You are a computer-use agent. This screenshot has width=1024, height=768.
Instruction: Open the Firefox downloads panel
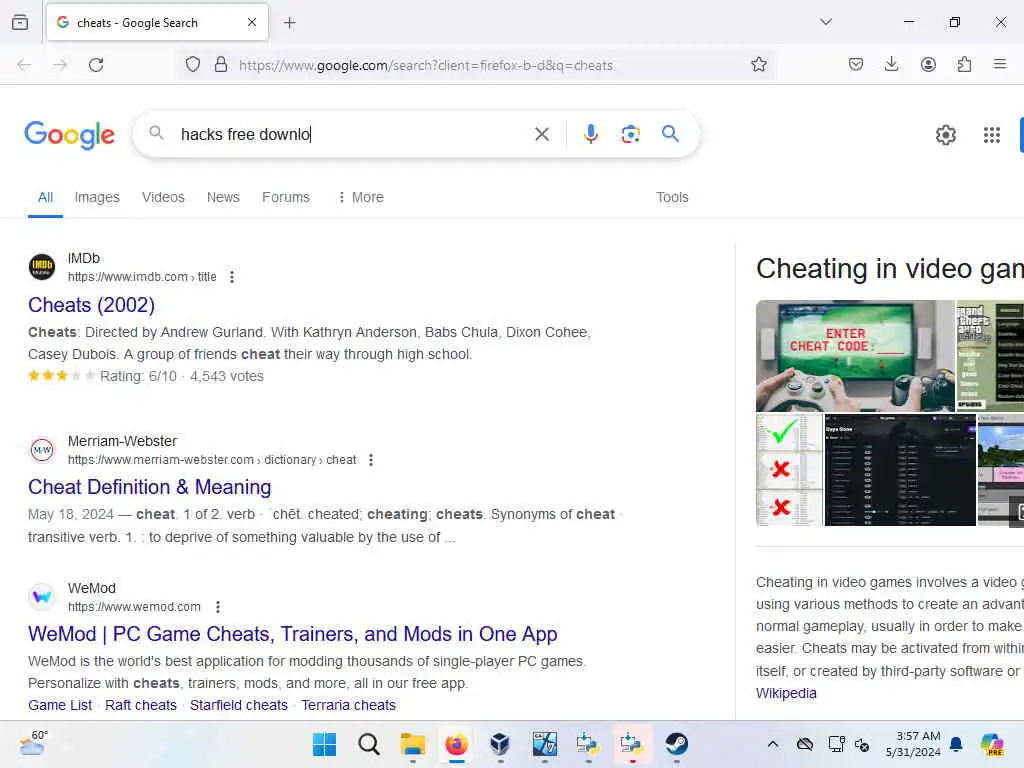pyautogui.click(x=891, y=64)
